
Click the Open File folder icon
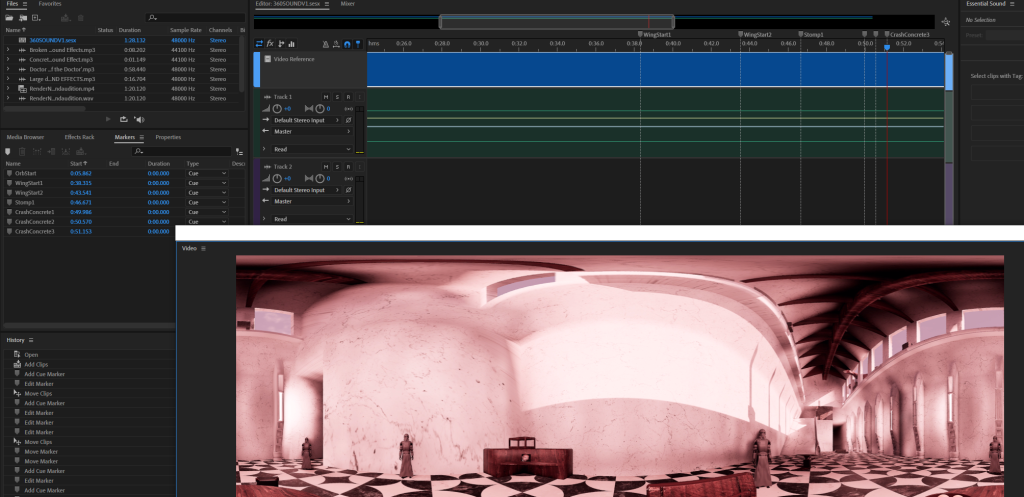coord(9,18)
